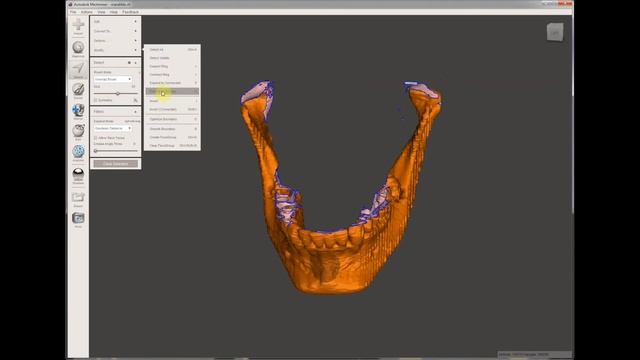Expand the Edit submenu in Select panel
This screenshot has width=640, height=360.
pyautogui.click(x=116, y=21)
